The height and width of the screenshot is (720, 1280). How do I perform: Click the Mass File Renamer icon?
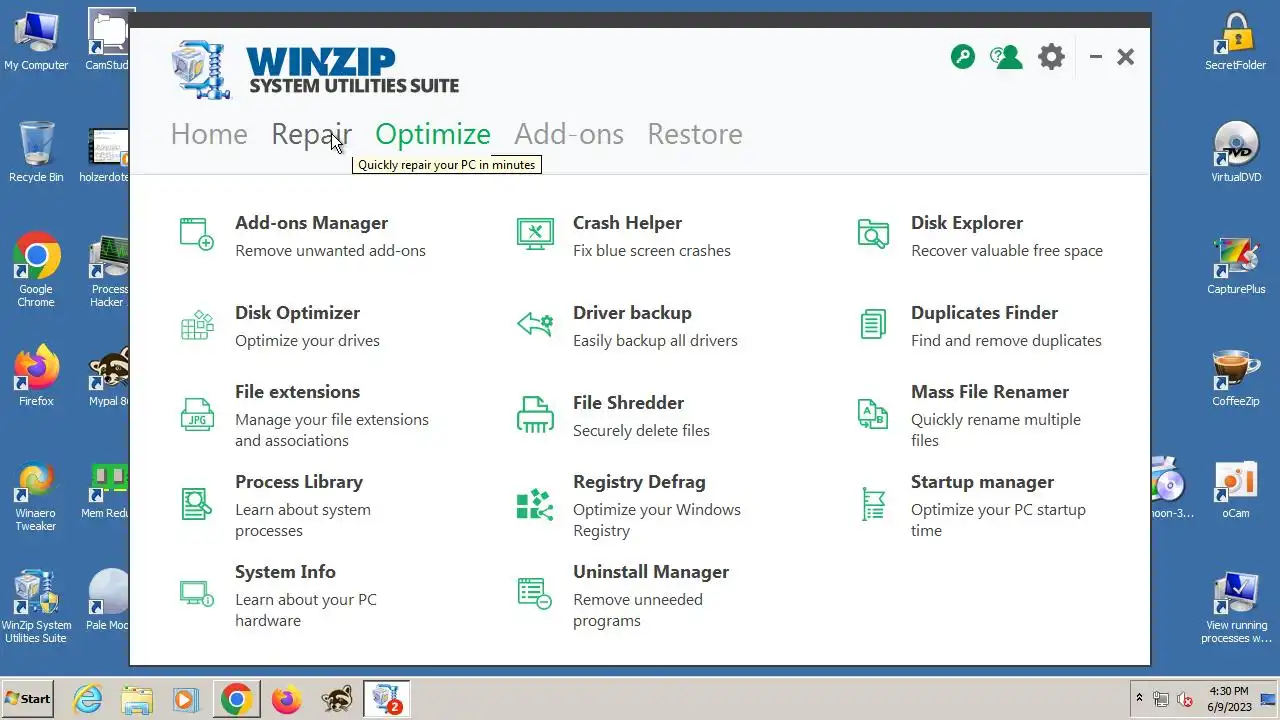pos(873,414)
